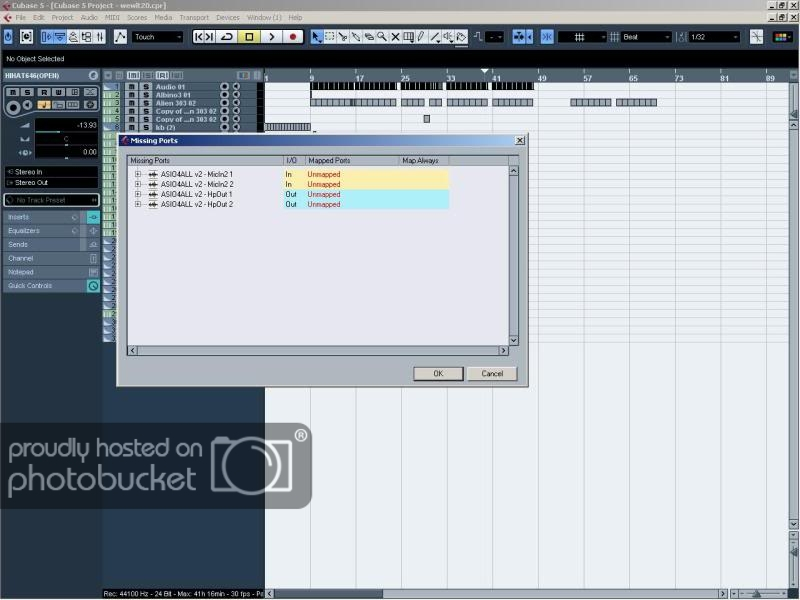Open the Project menu
This screenshot has height=600, width=800.
point(62,17)
